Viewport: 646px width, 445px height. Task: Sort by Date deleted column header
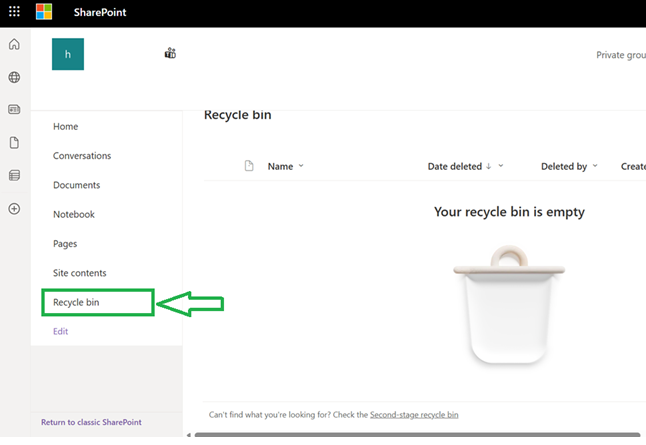click(x=454, y=166)
